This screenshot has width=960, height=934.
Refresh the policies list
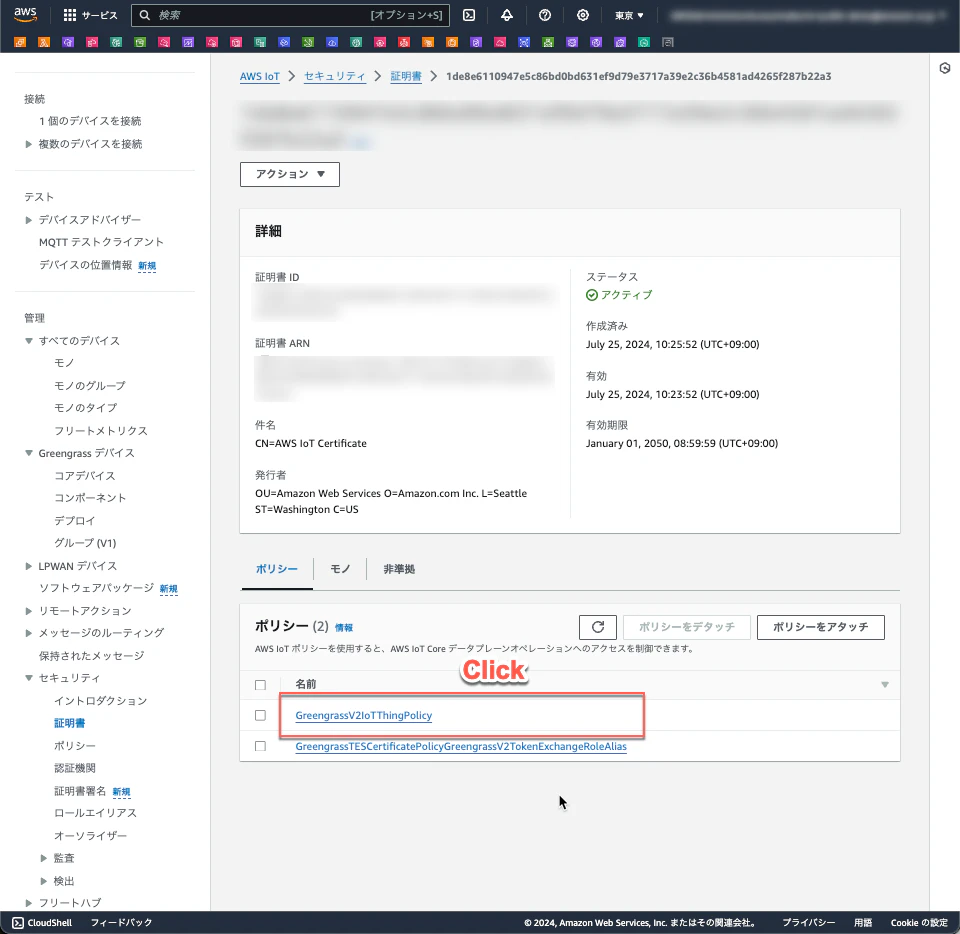point(598,627)
